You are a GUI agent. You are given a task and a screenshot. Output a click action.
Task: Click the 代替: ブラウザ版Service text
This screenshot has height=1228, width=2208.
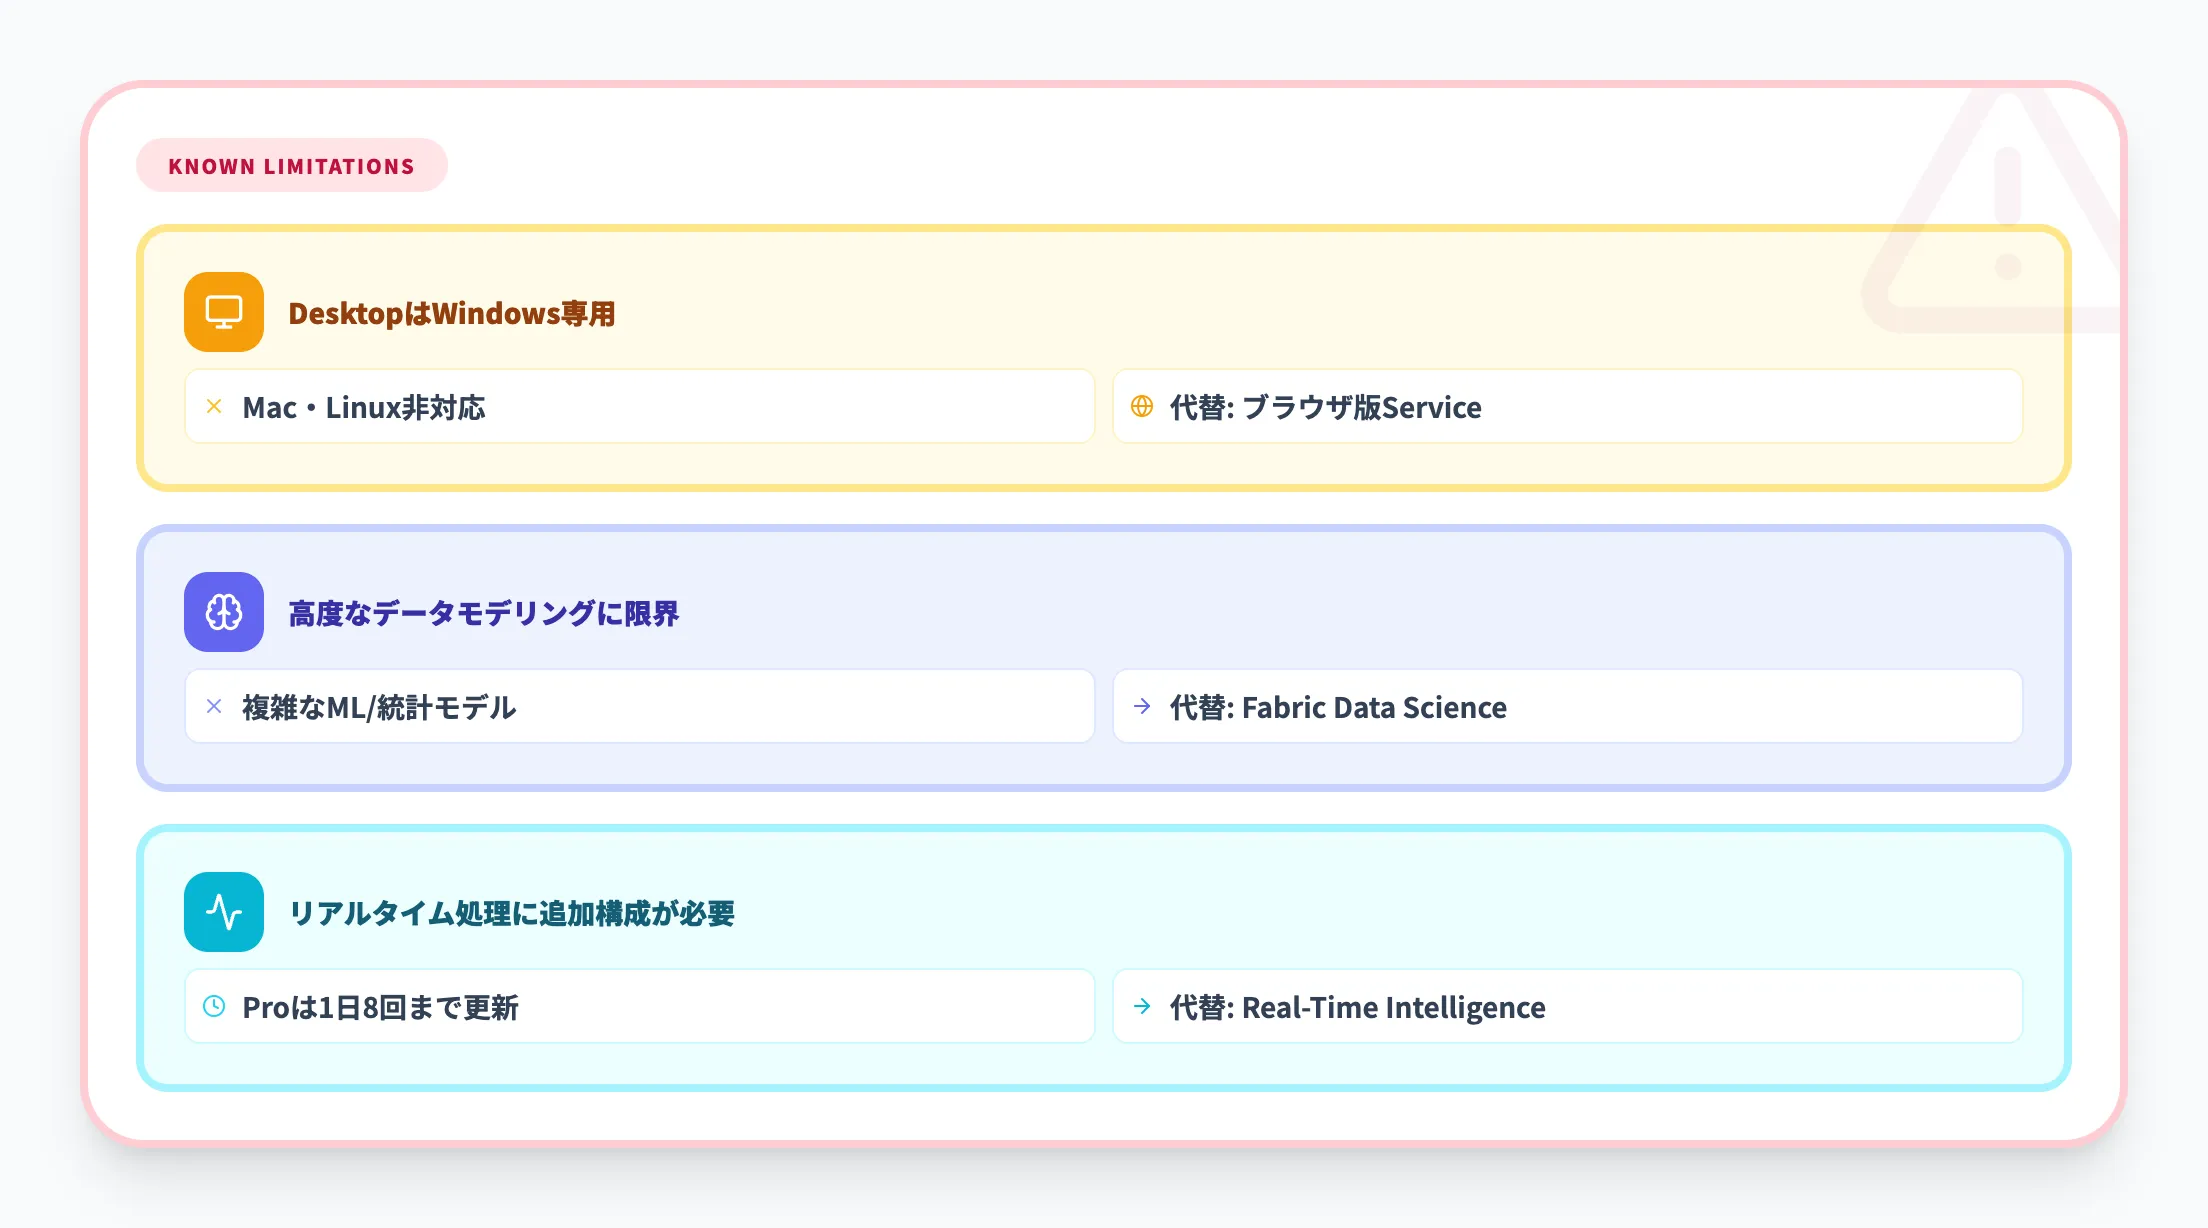[x=1326, y=407]
